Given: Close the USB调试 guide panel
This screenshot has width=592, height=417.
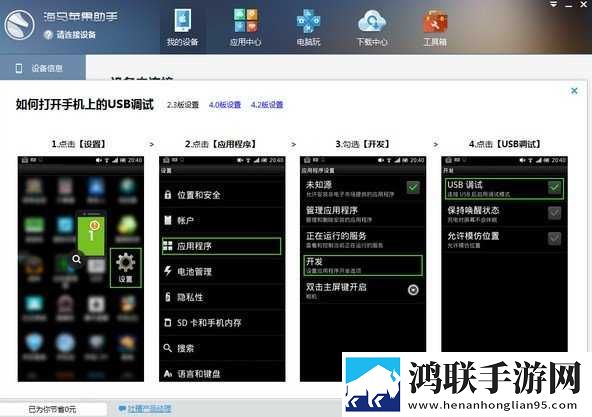Looking at the screenshot, I should [x=574, y=91].
